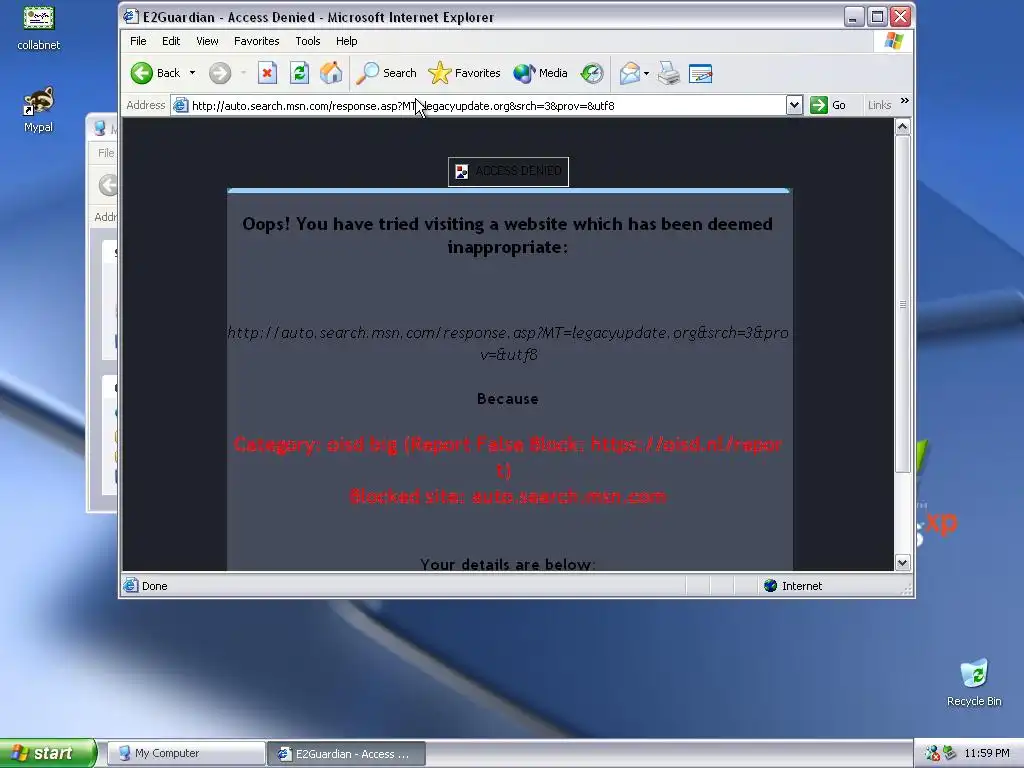This screenshot has height=768, width=1024.
Task: Click Back button in My Computer window
Action: pos(108,185)
